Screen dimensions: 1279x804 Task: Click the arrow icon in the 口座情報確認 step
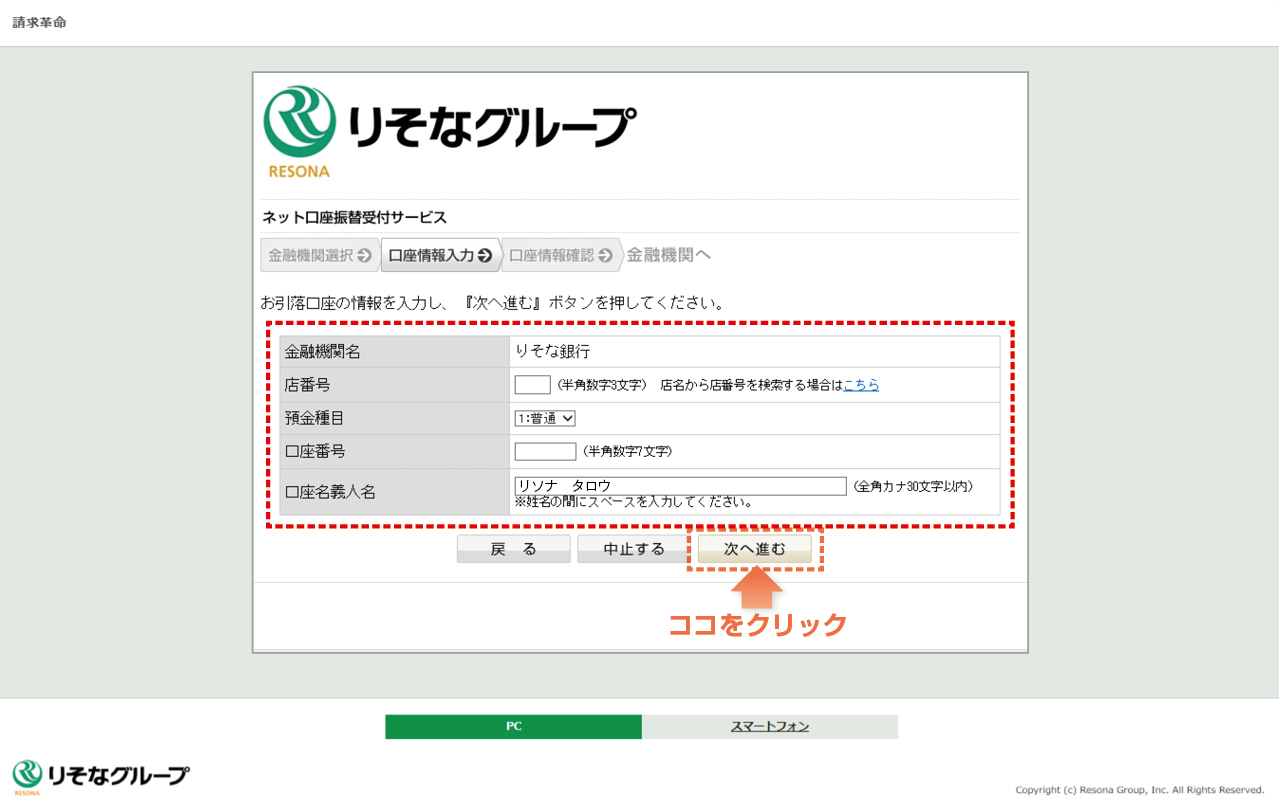tap(605, 256)
